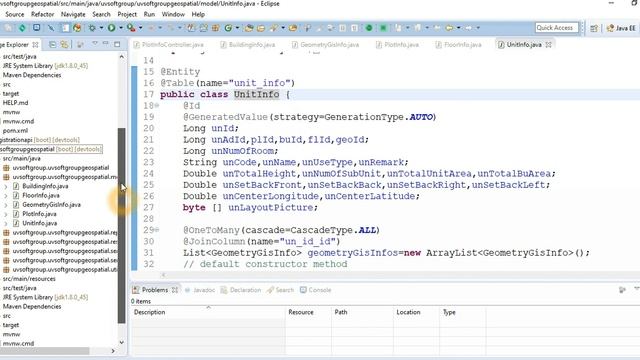Screen dimensions: 640x360
Task: Click the Open Task icon
Action: point(261,28)
